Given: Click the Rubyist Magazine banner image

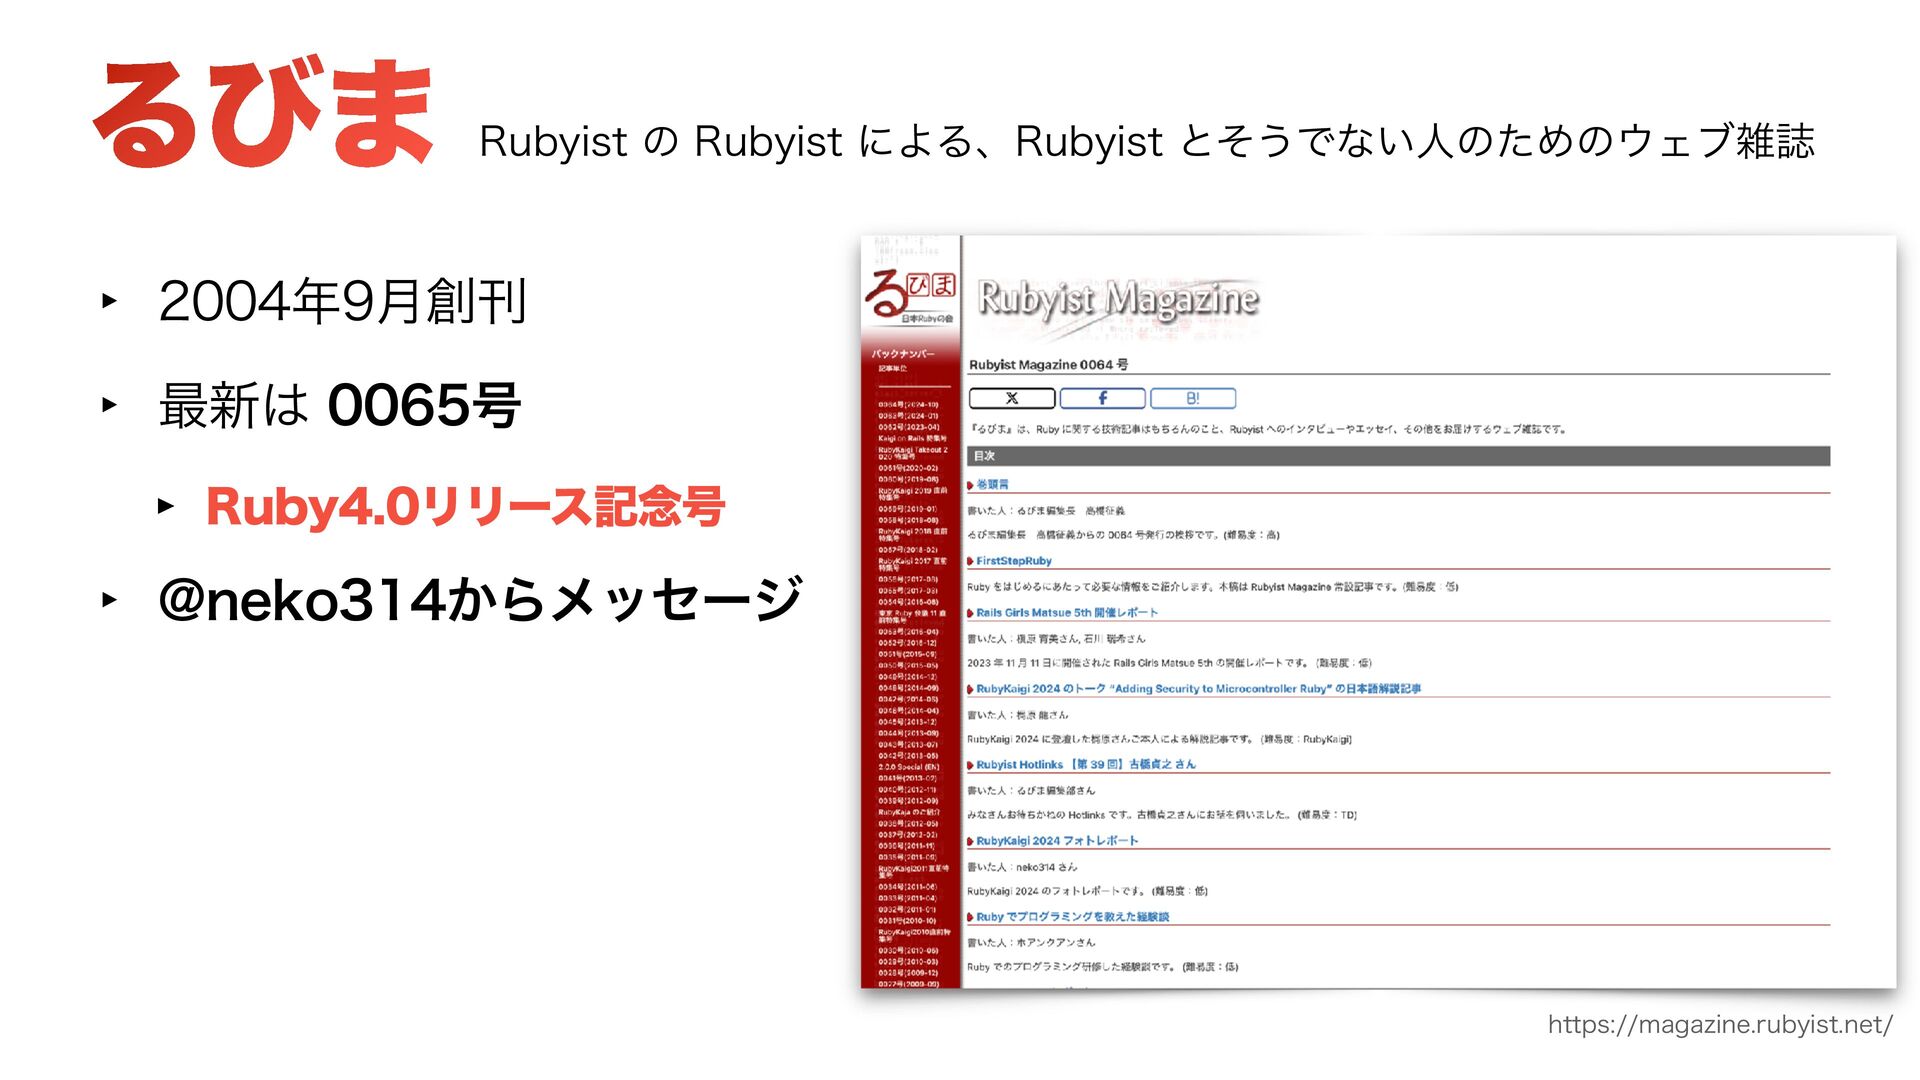Looking at the screenshot, I should click(1117, 300).
